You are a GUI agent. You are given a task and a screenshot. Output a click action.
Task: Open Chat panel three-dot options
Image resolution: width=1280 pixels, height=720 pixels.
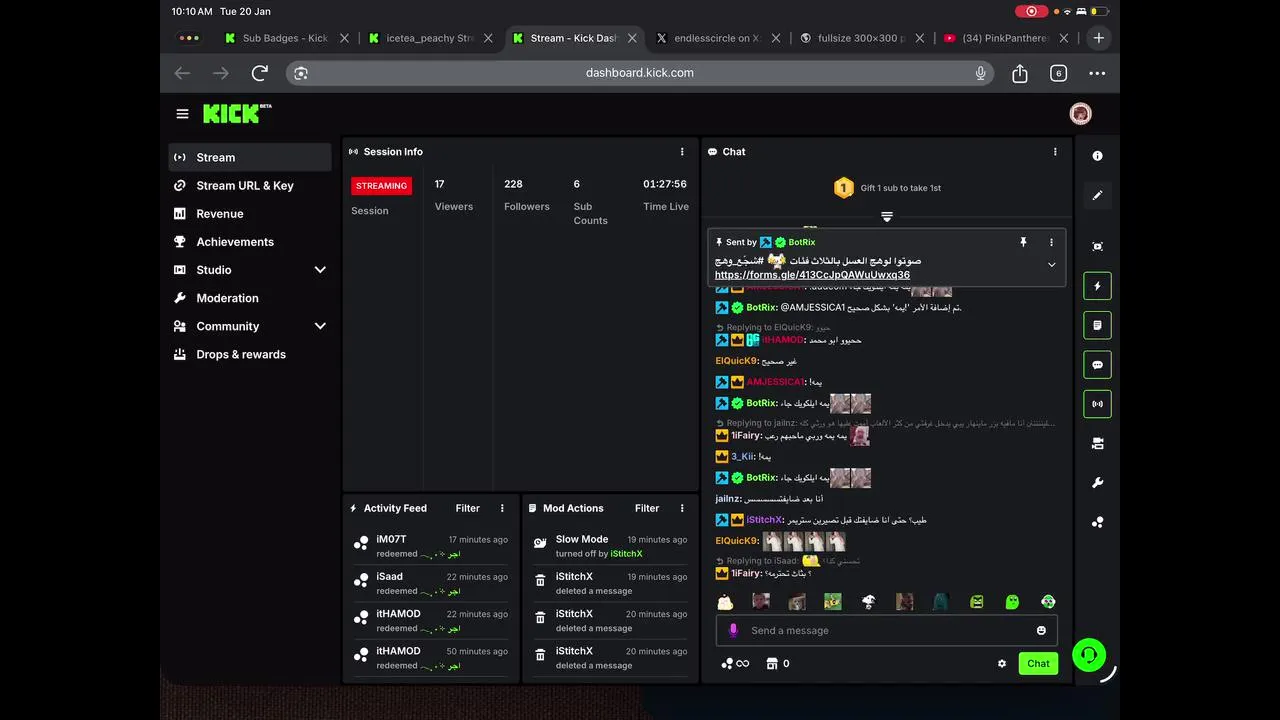(1054, 152)
